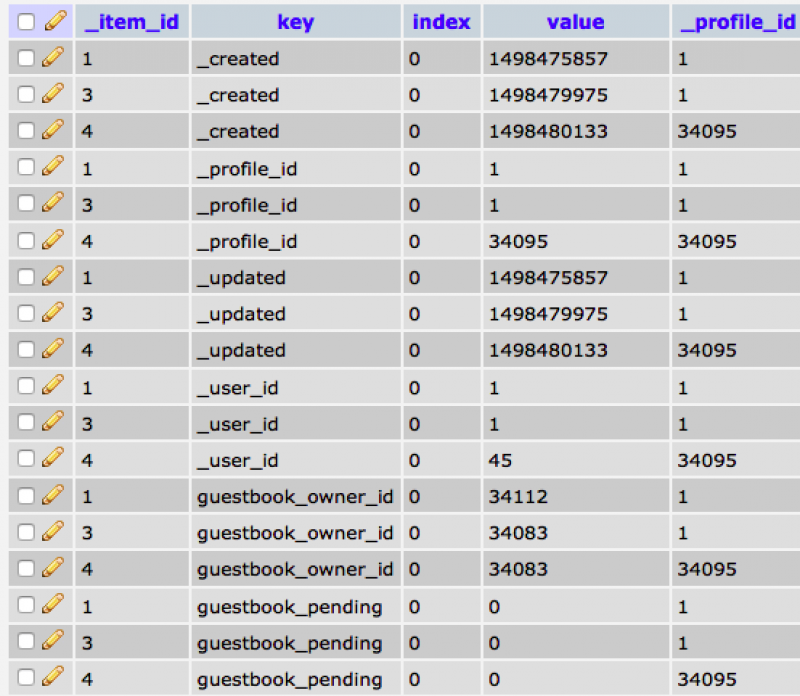Click value 34083 in guestbook_owner_id item 3 row
This screenshot has height=696, width=800.
(x=518, y=533)
